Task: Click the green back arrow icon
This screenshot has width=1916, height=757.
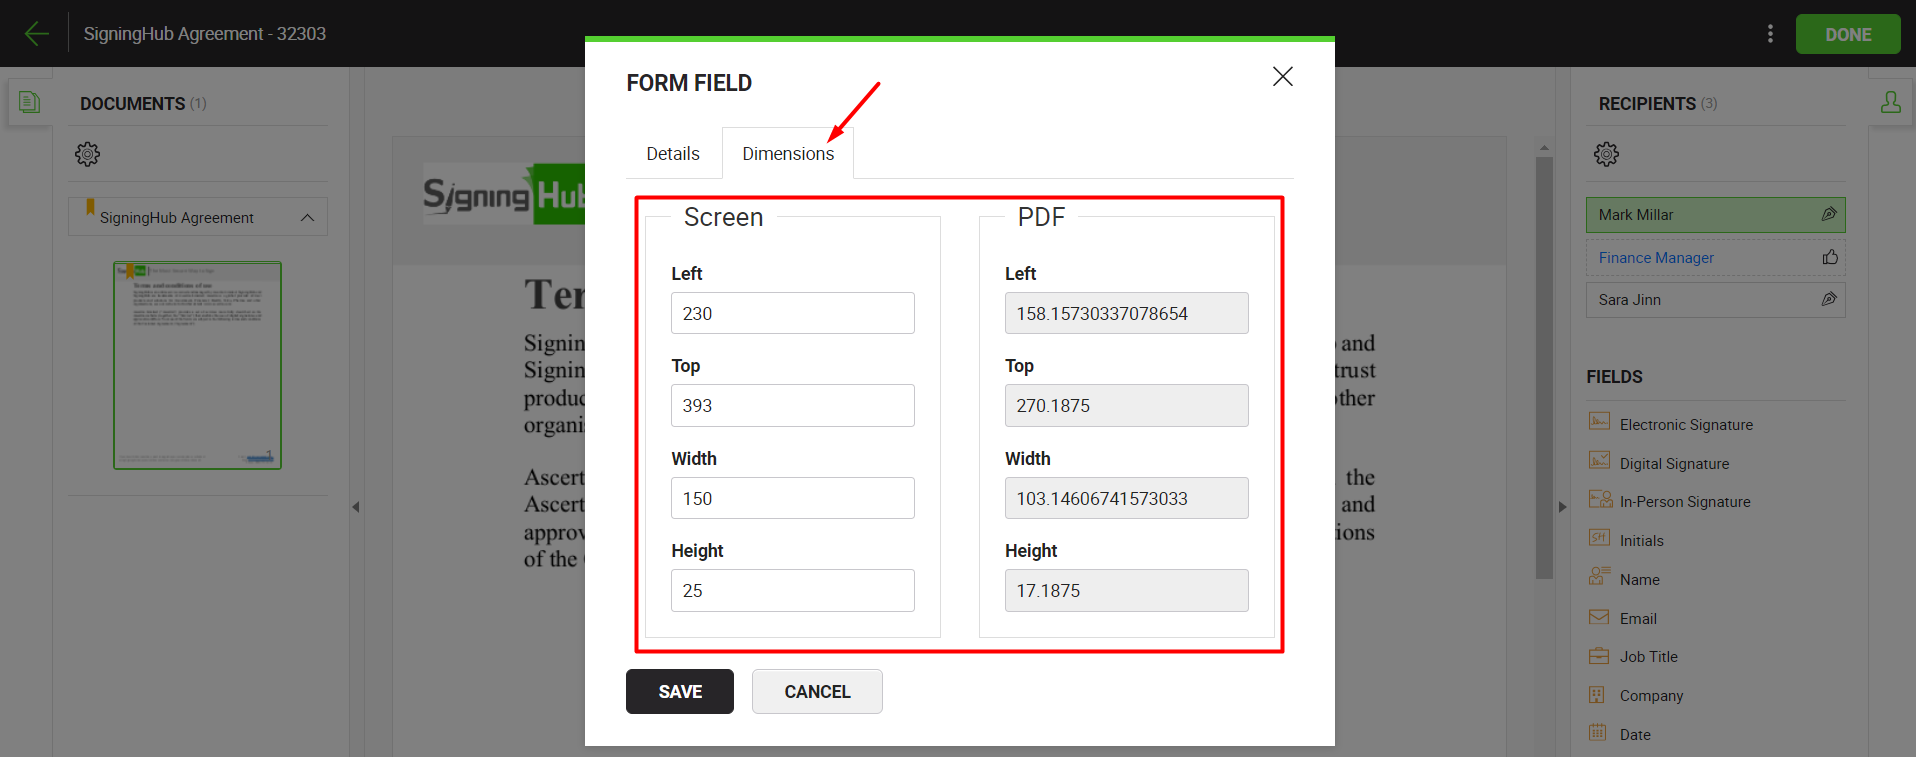Action: click(x=36, y=34)
